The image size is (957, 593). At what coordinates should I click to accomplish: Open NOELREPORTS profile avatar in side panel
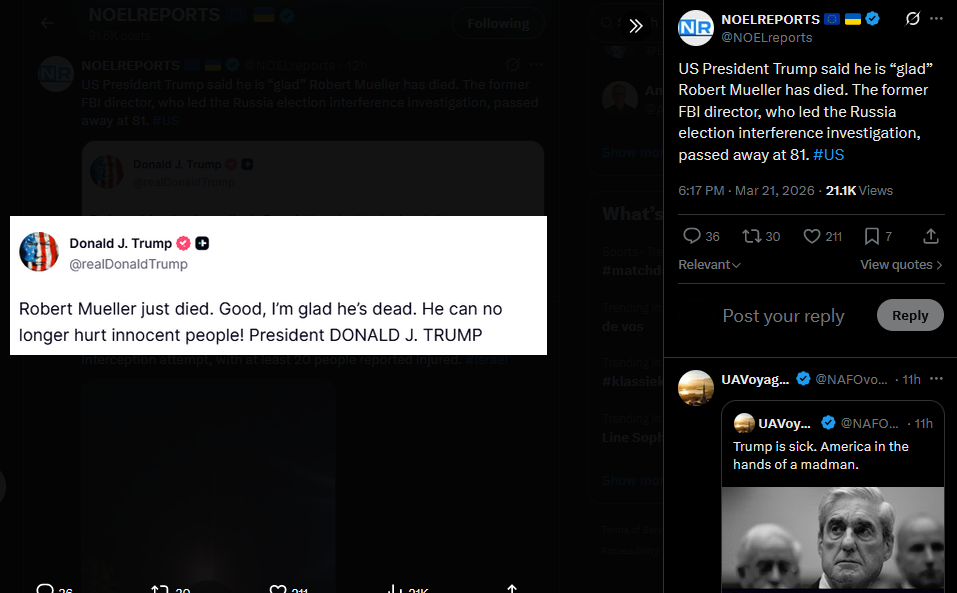click(695, 28)
